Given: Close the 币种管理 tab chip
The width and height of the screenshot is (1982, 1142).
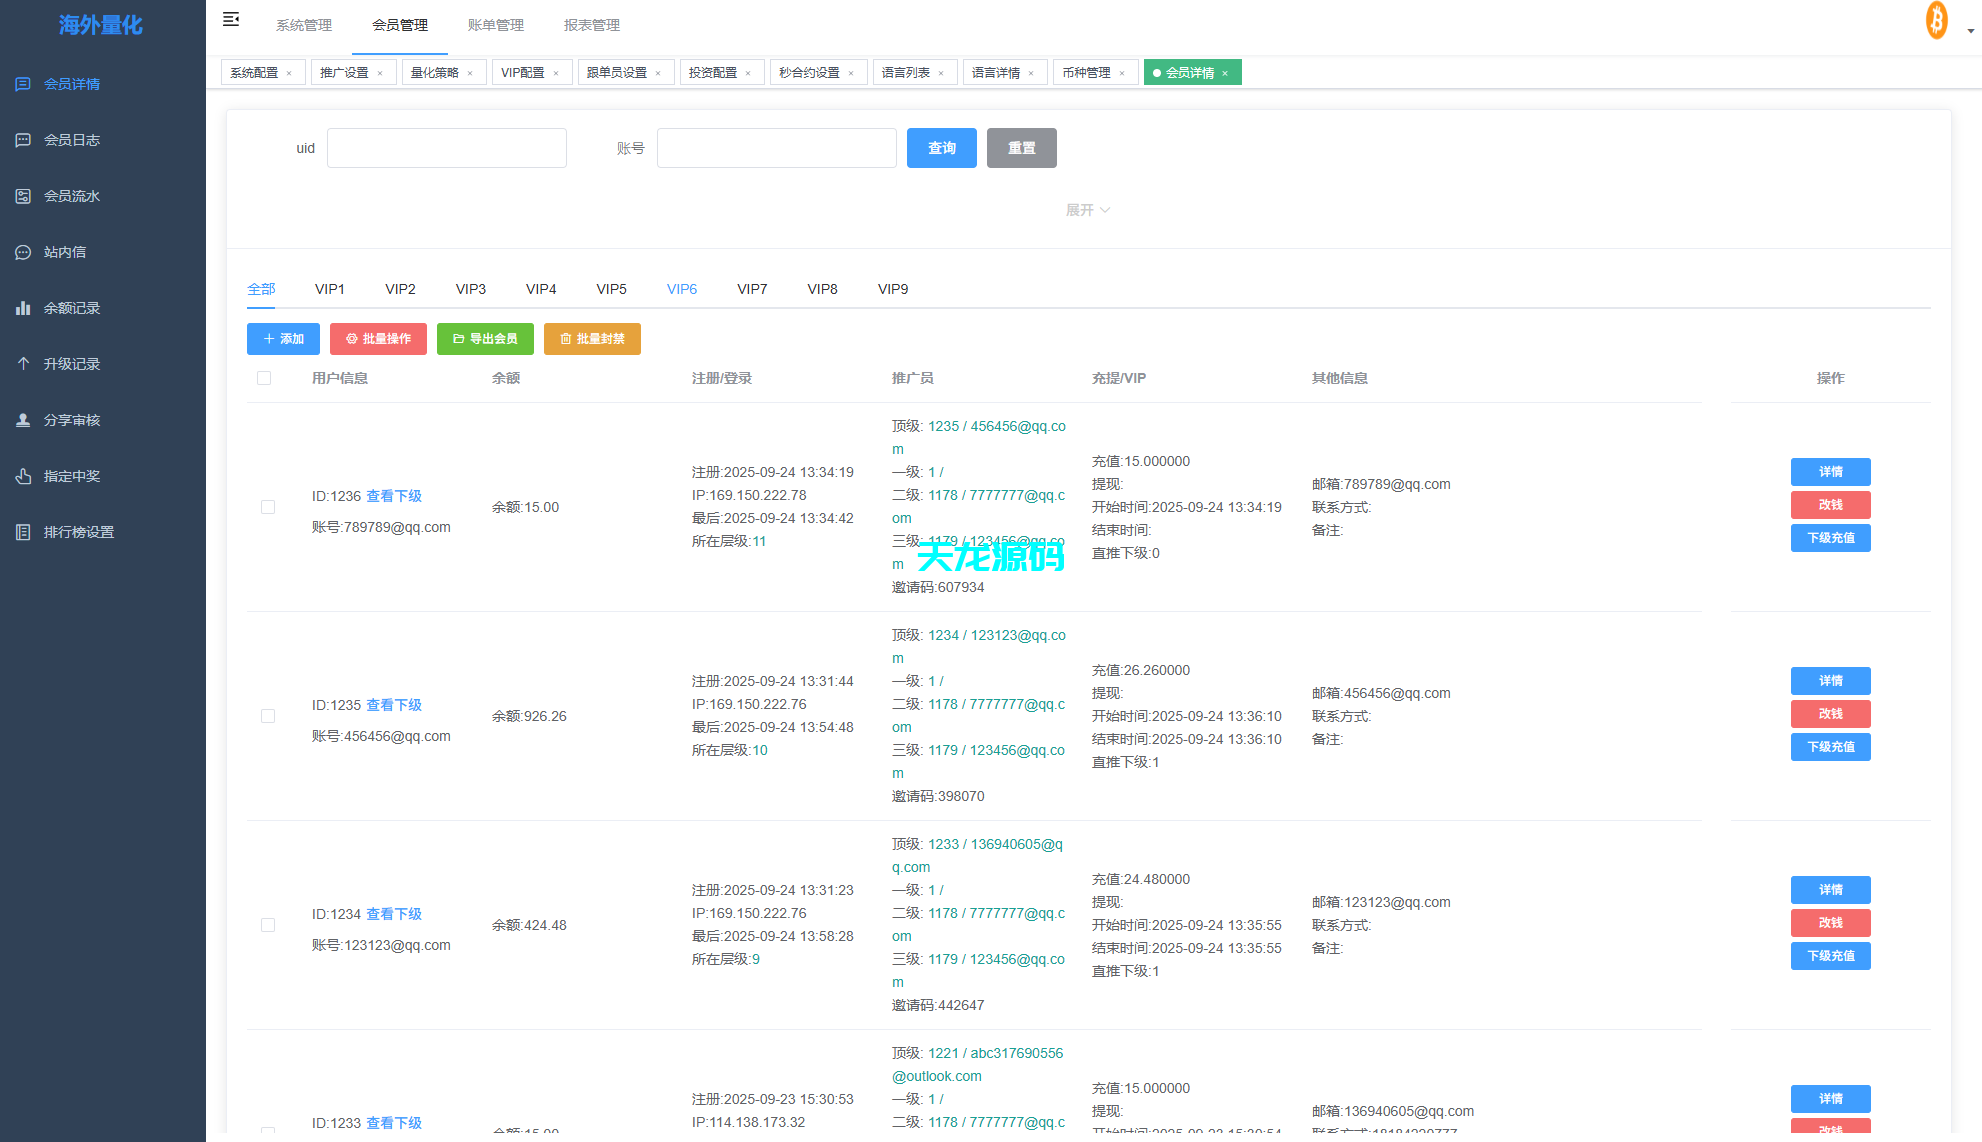Looking at the screenshot, I should [1122, 72].
